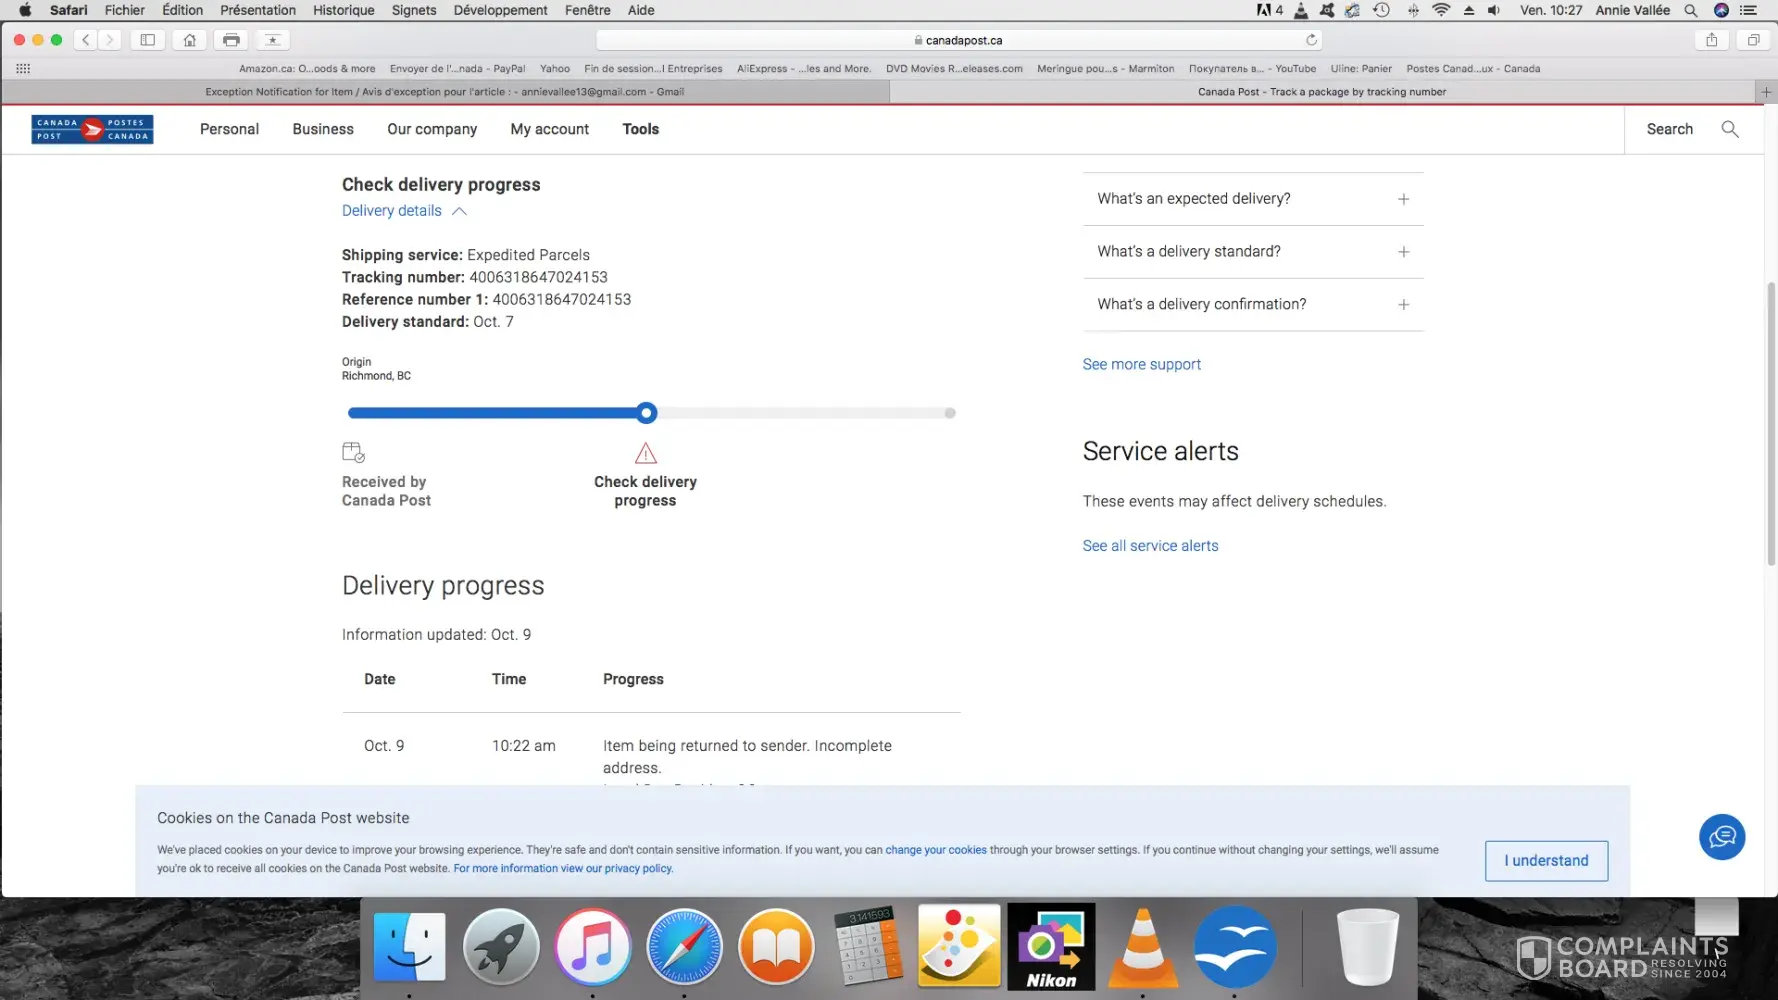Open the "See all service alerts" link
This screenshot has height=1000, width=1778.
(x=1150, y=546)
